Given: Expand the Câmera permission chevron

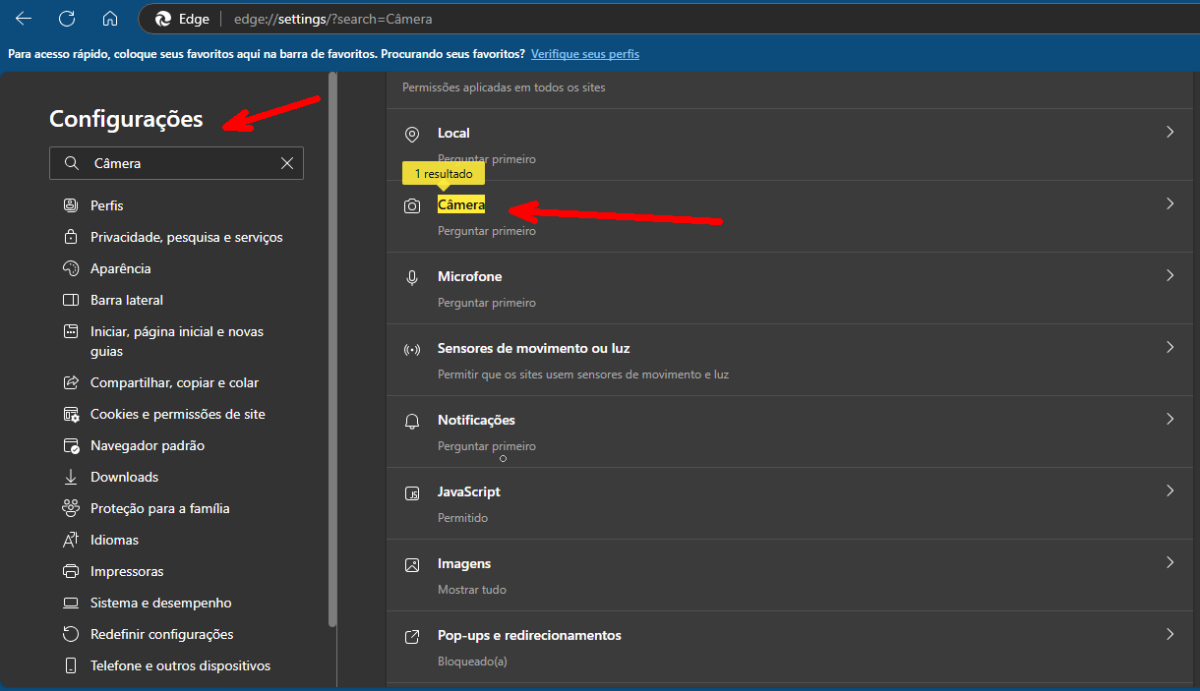Looking at the screenshot, I should click(1169, 204).
